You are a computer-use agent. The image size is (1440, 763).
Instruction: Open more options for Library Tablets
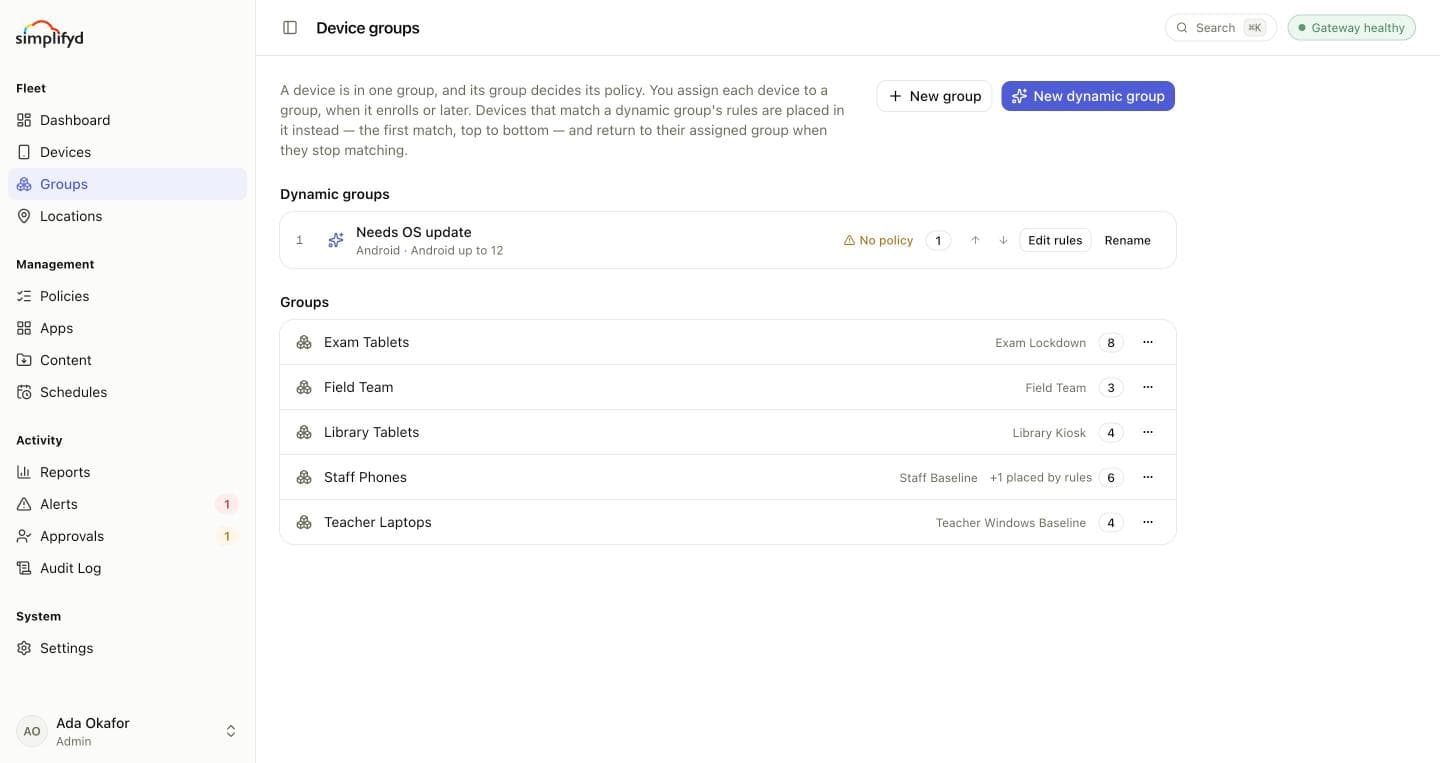tap(1148, 432)
